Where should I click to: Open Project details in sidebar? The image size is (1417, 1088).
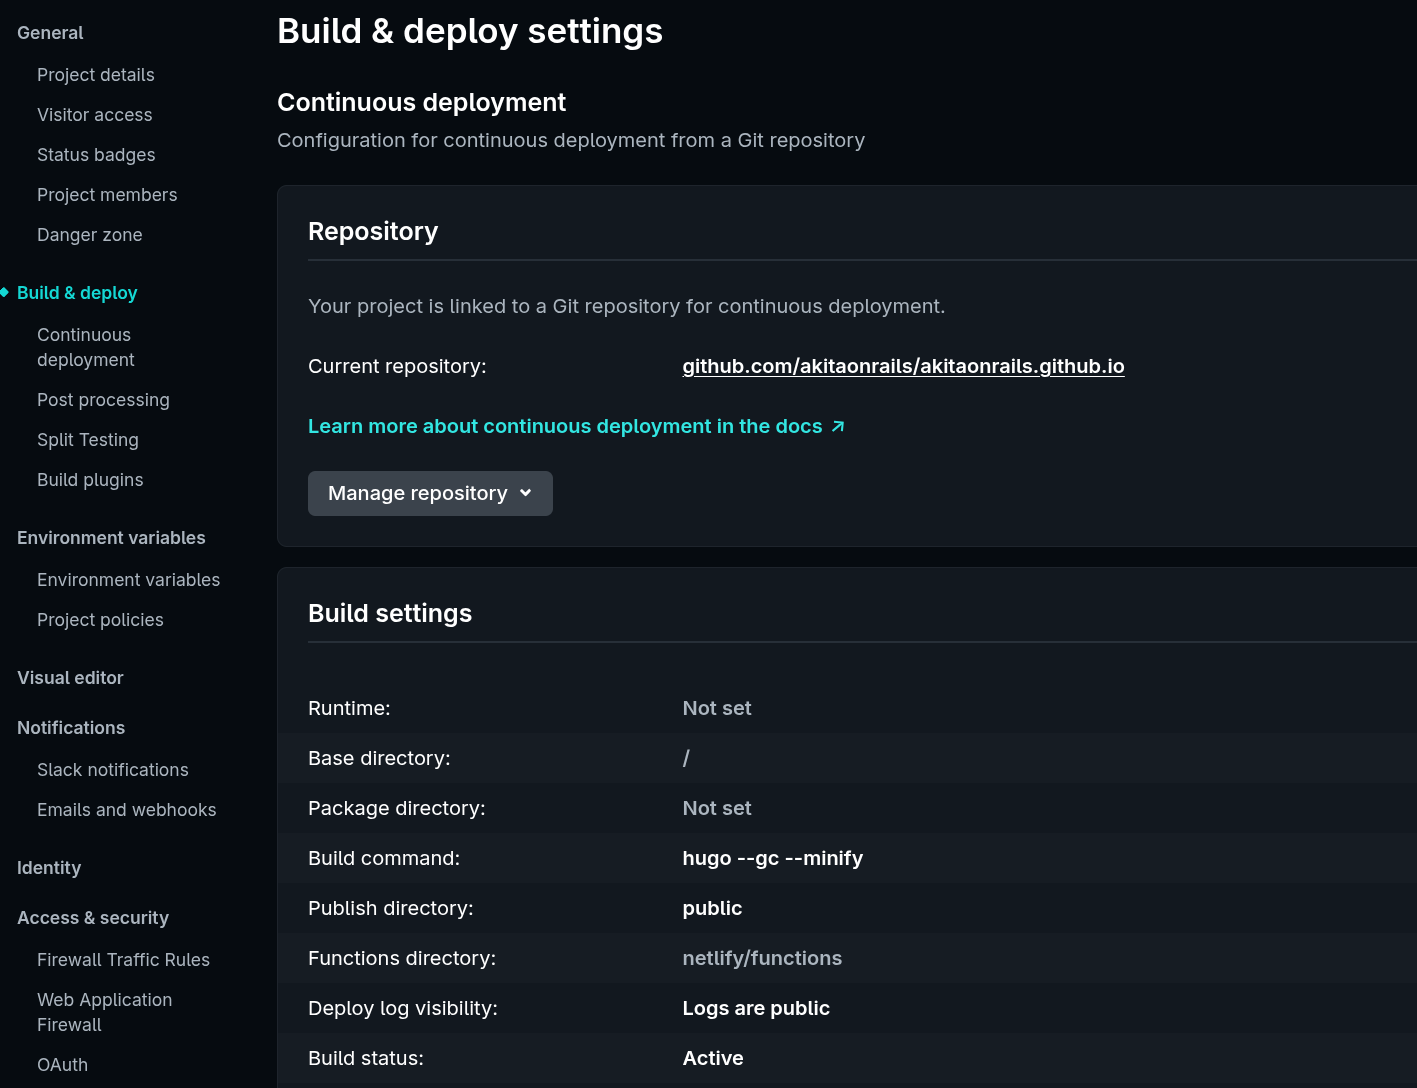pos(96,75)
